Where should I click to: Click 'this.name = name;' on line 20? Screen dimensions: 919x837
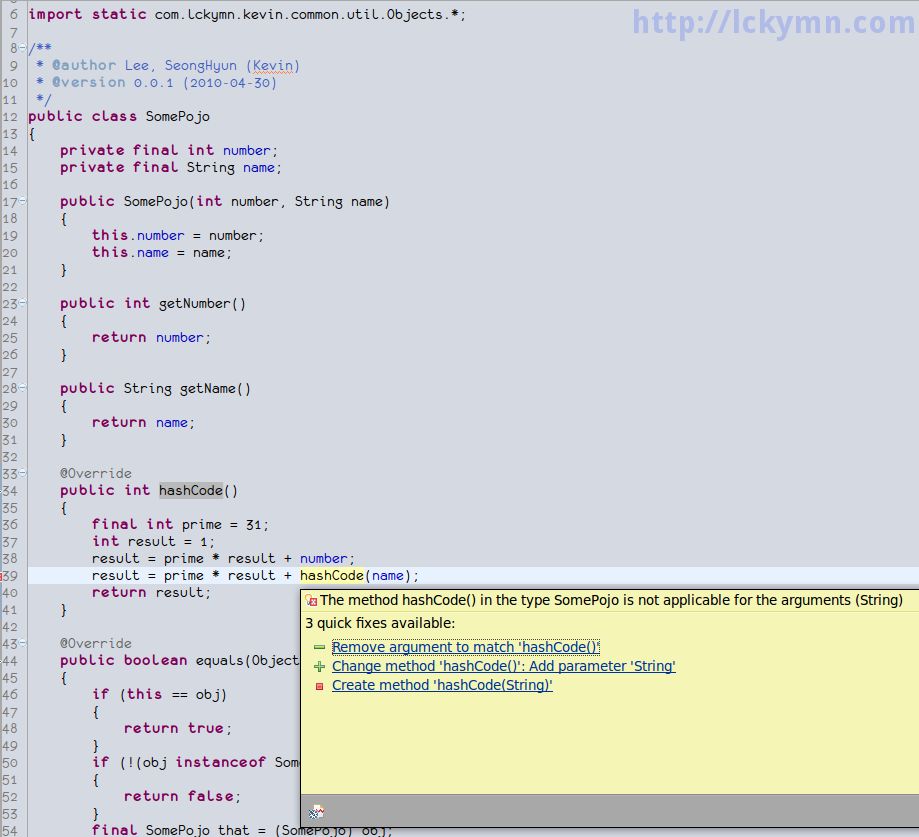[162, 252]
